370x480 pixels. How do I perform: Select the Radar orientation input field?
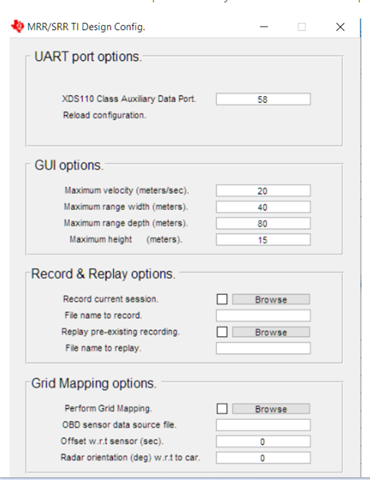(x=263, y=458)
